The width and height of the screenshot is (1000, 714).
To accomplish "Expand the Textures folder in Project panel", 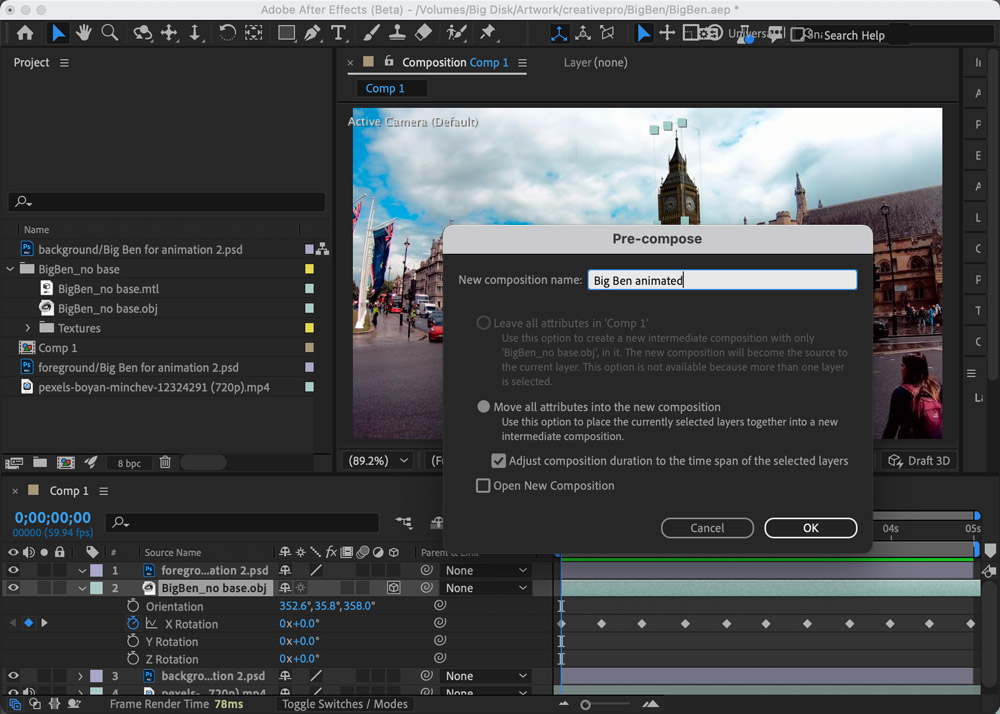I will pyautogui.click(x=28, y=328).
